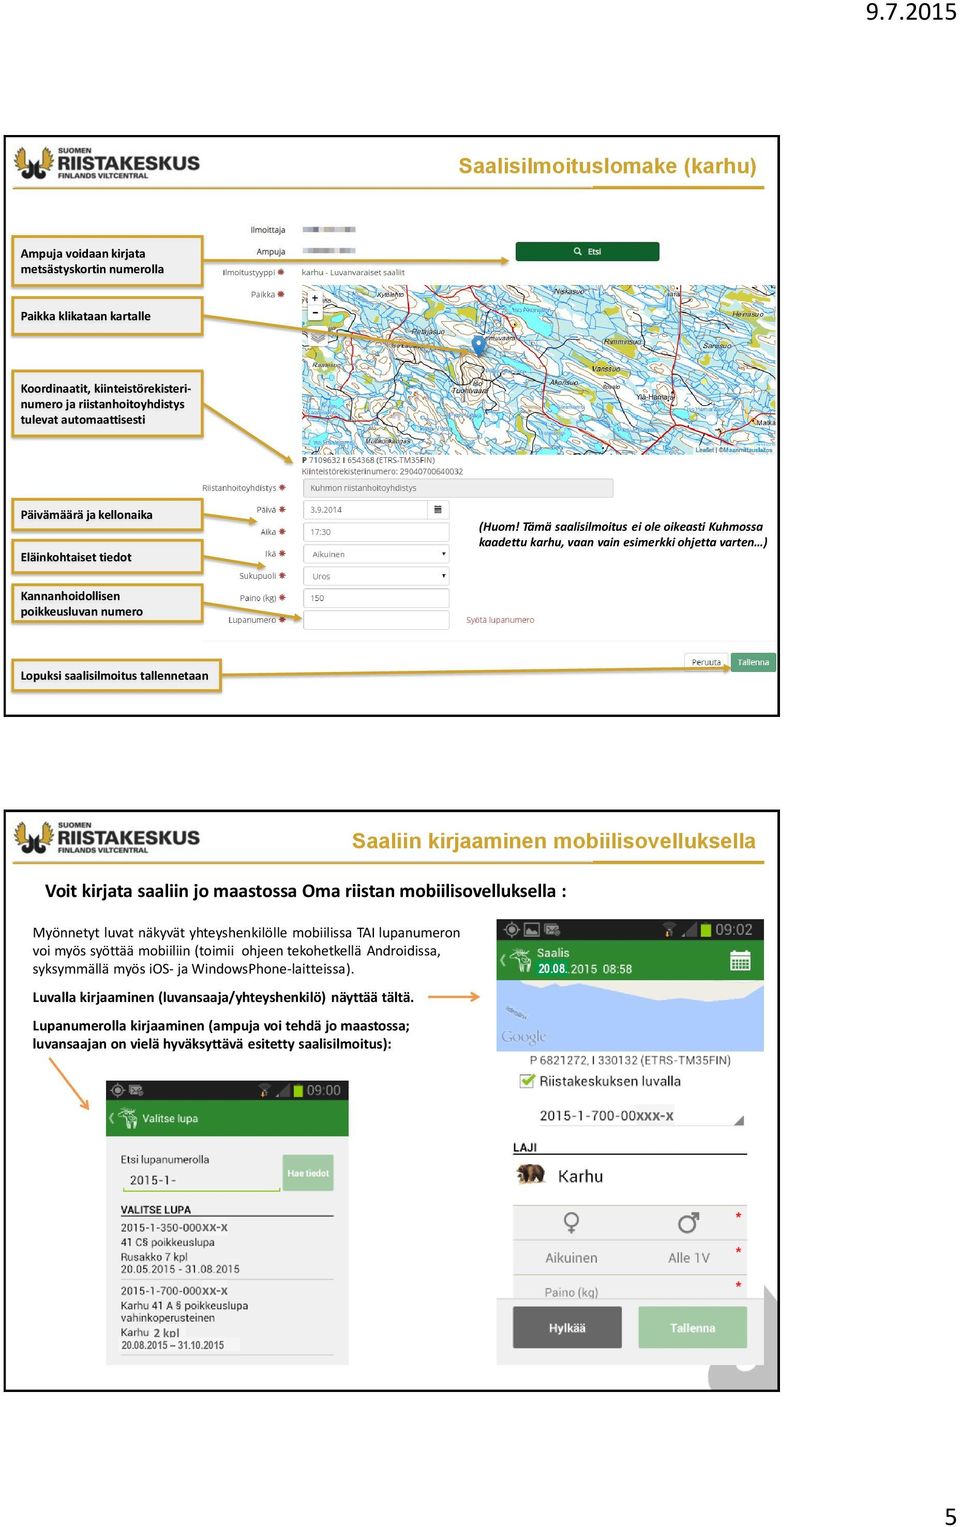Select the Alle 1V age option
Image resolution: width=960 pixels, height=1527 pixels.
click(689, 1258)
